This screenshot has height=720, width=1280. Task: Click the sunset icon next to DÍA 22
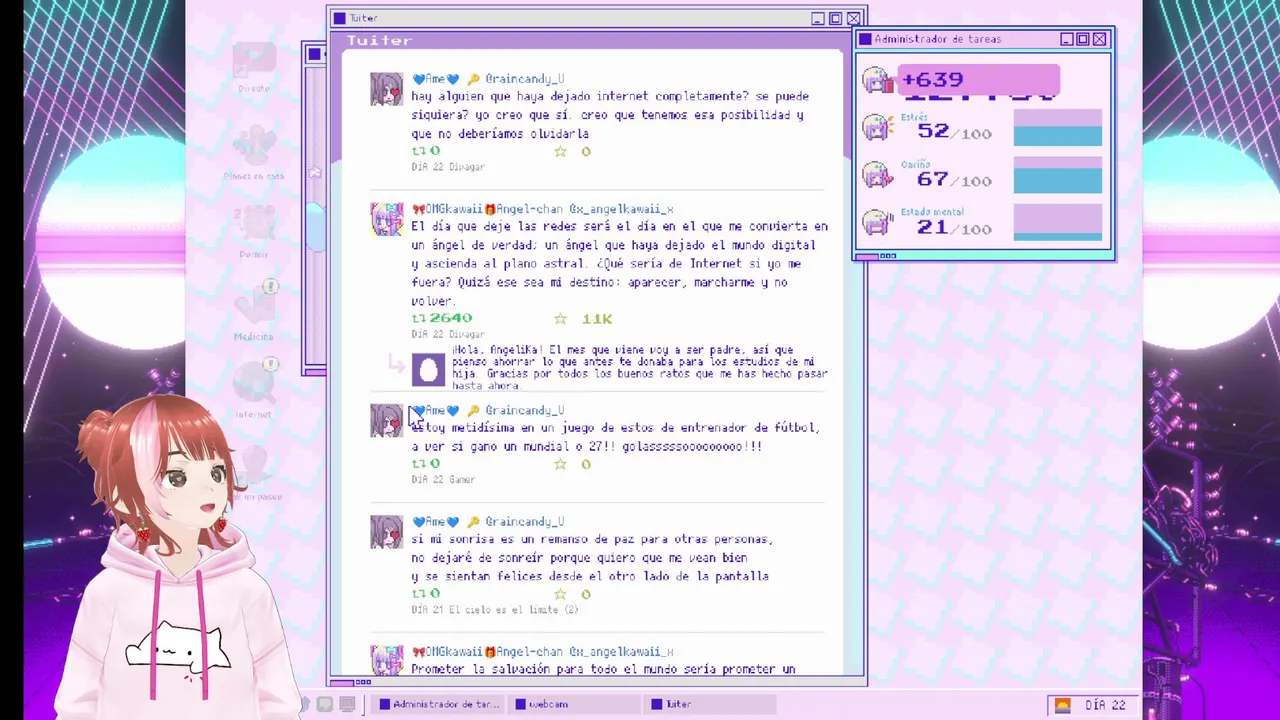tap(1062, 705)
